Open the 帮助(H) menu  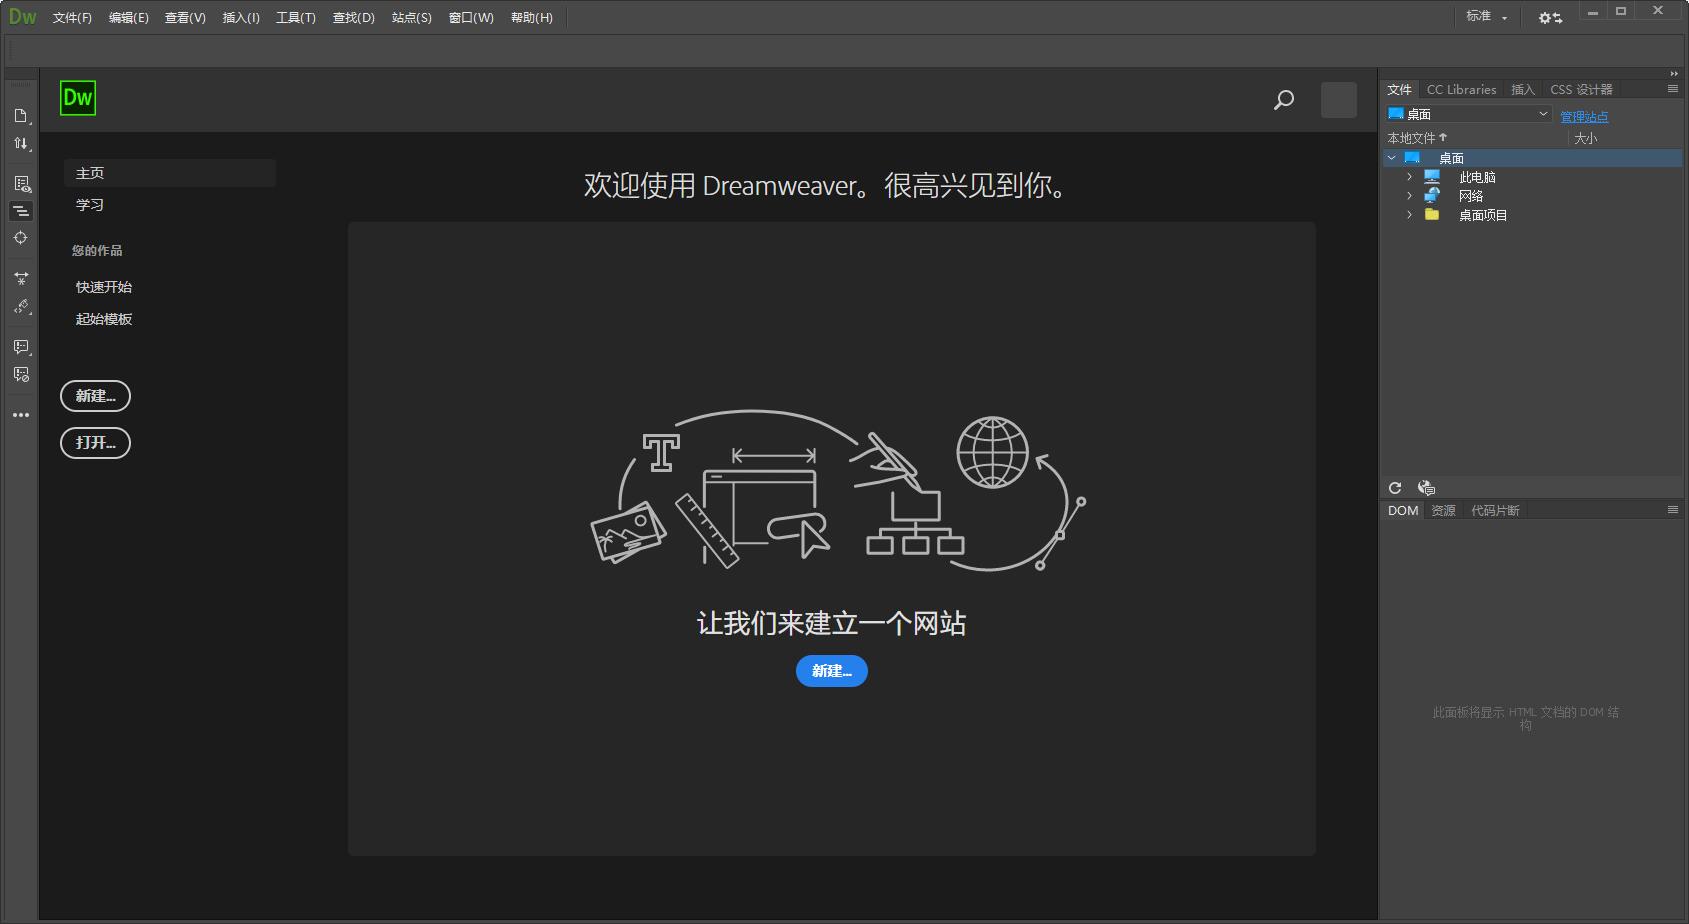click(531, 18)
